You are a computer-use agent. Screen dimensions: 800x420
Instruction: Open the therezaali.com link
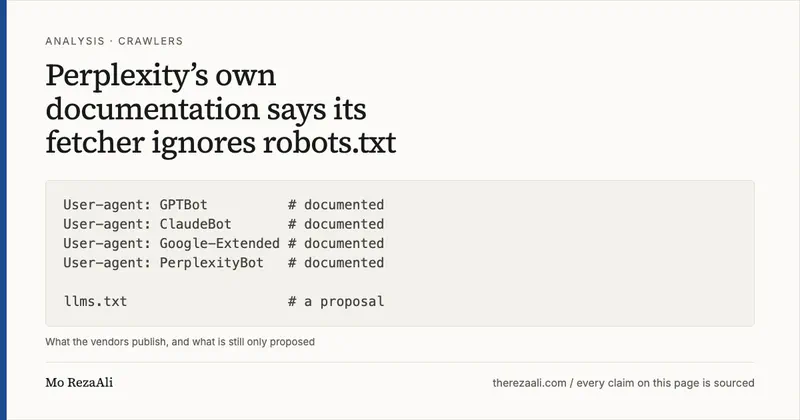[x=530, y=383]
